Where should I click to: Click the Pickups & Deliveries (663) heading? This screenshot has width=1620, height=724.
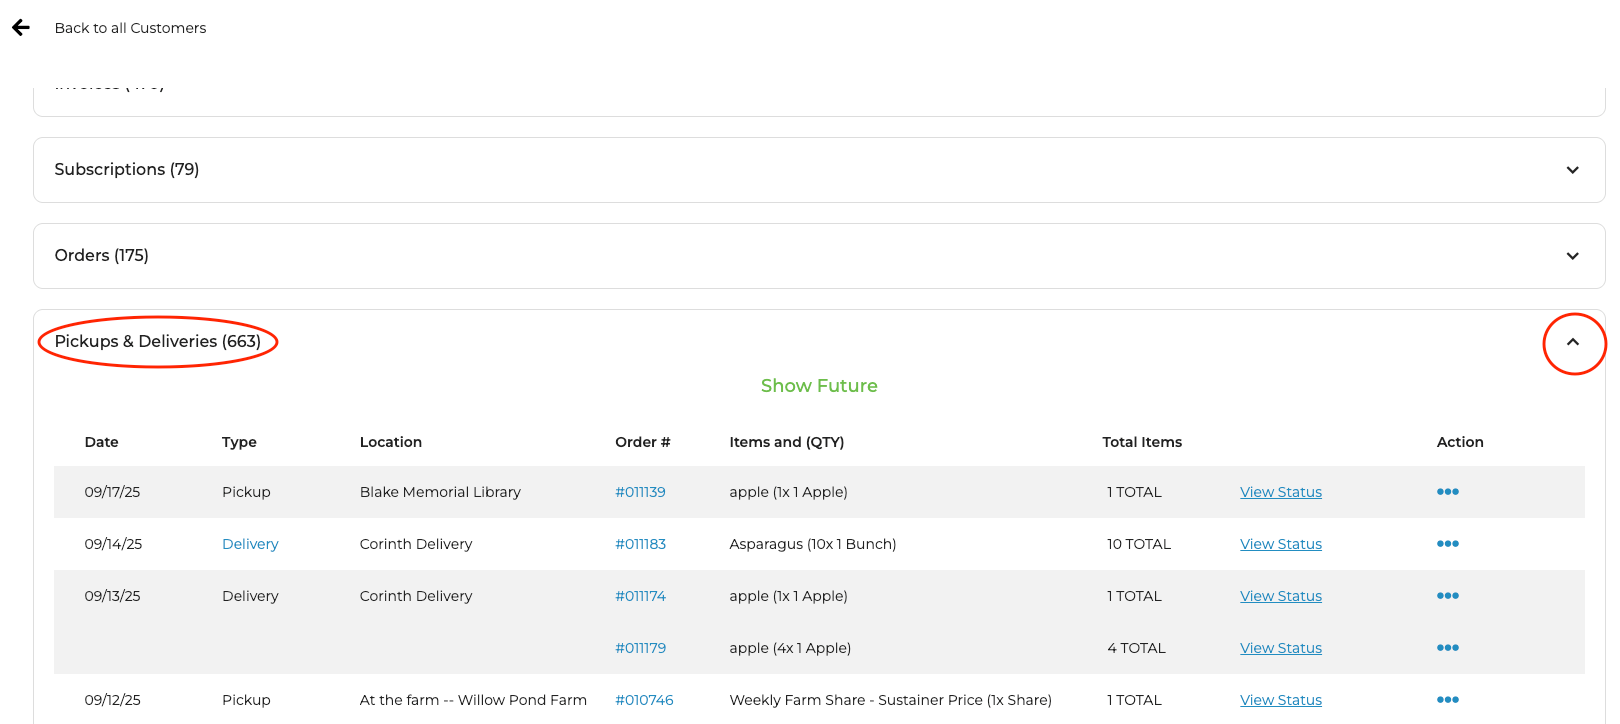(157, 342)
